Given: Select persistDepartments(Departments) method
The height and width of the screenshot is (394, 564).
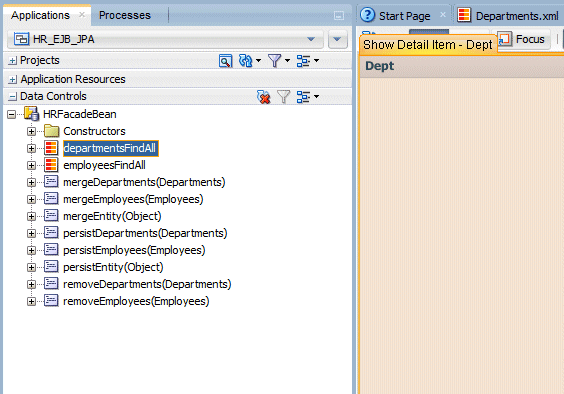Looking at the screenshot, I should pyautogui.click(x=145, y=233).
